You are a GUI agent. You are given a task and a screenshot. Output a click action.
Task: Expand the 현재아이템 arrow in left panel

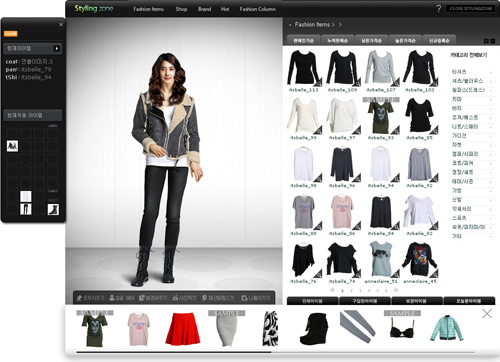[x=57, y=49]
